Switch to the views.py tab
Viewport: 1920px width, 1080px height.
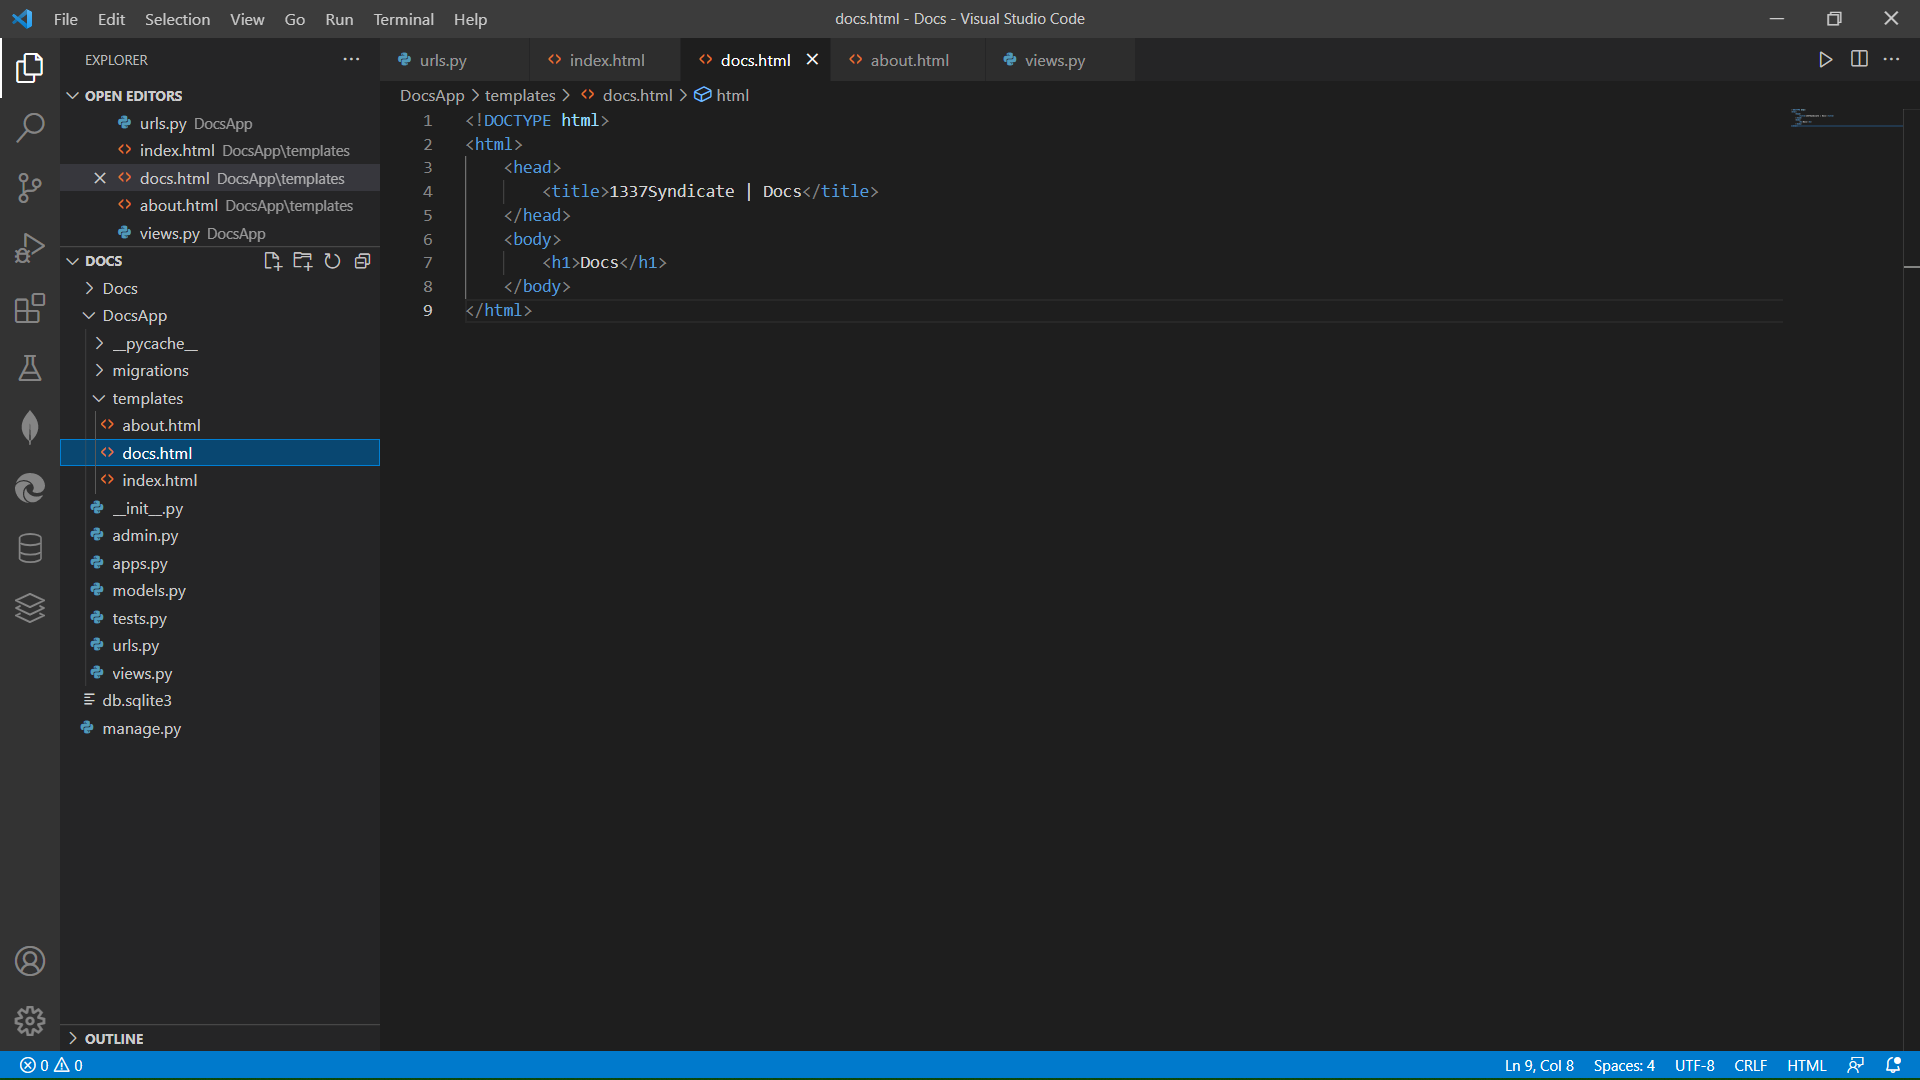pos(1054,60)
